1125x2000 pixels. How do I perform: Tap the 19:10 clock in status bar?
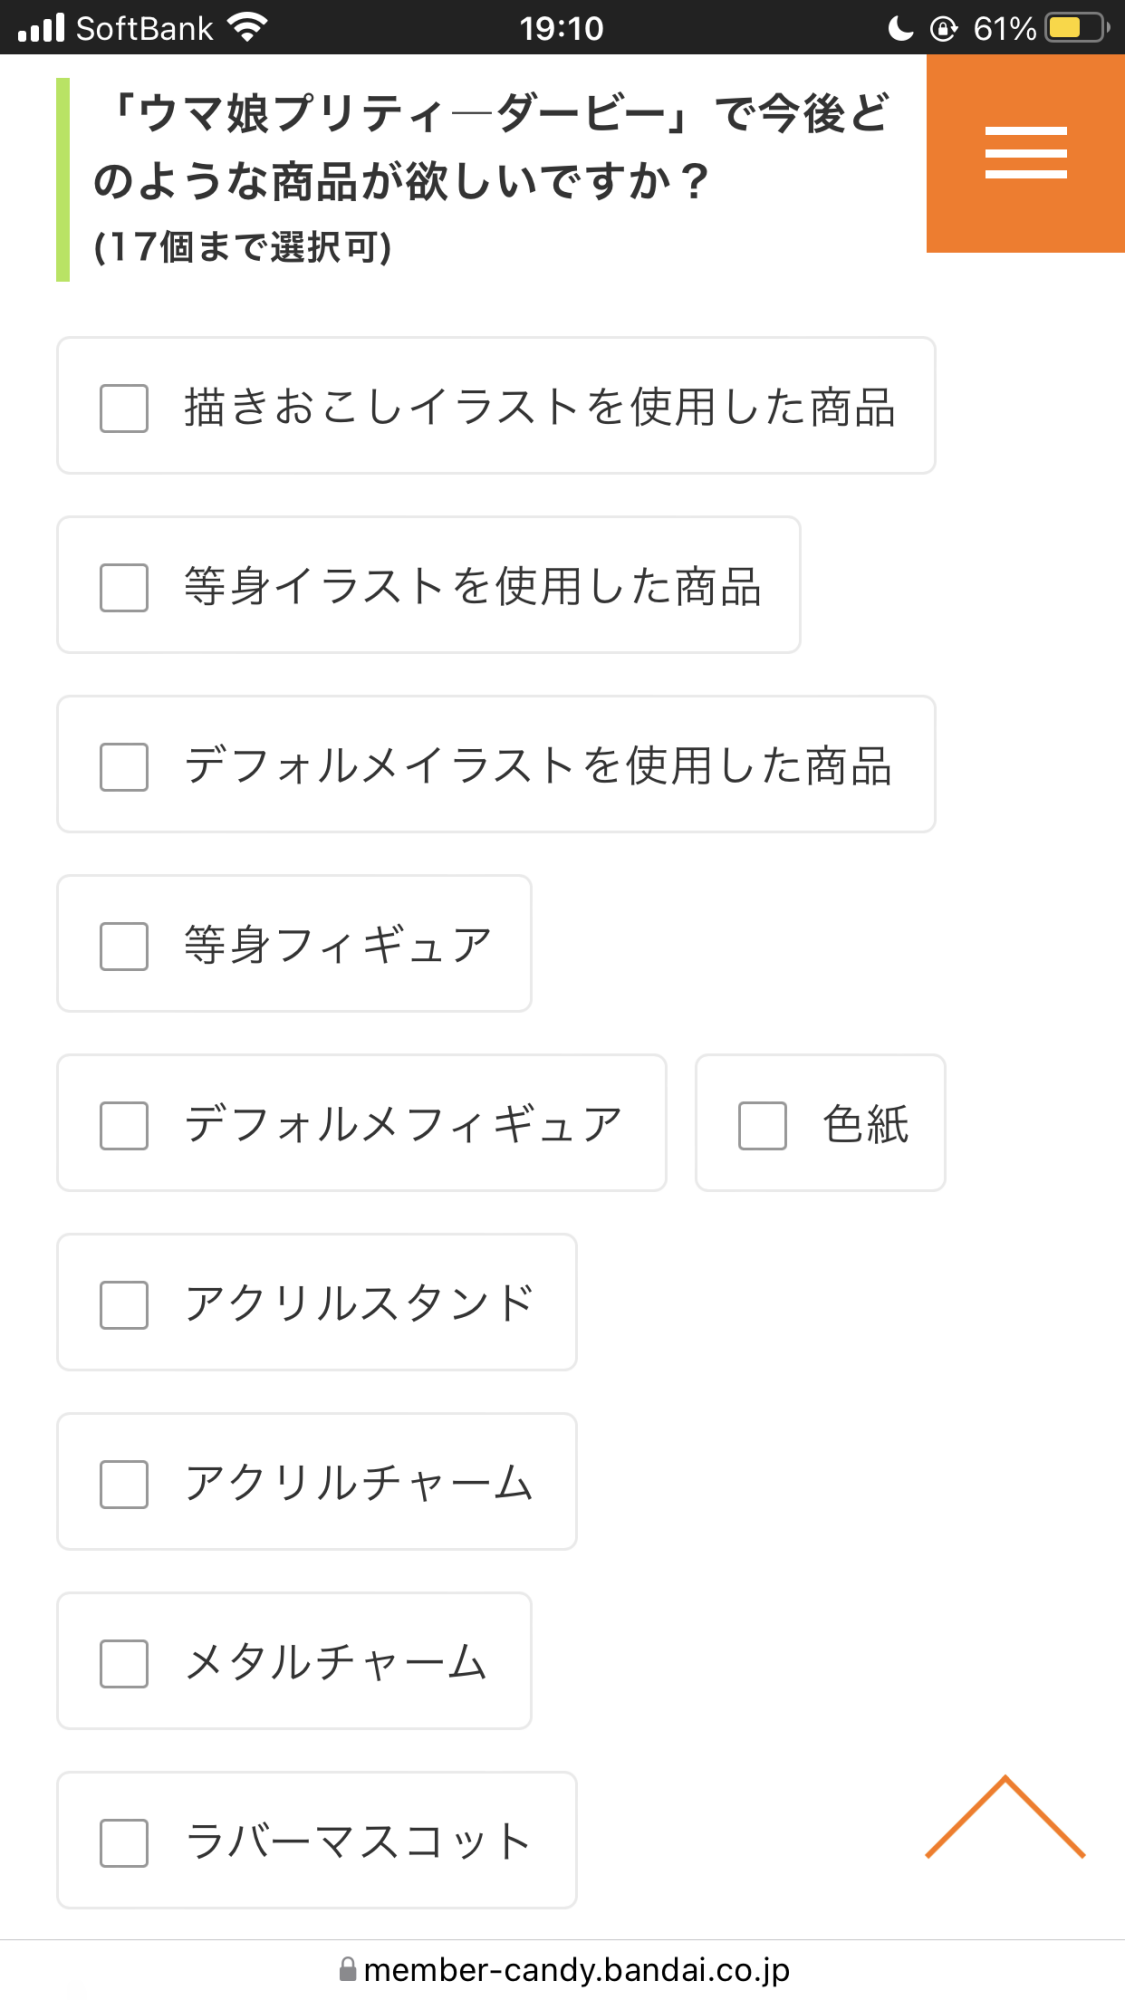click(561, 28)
